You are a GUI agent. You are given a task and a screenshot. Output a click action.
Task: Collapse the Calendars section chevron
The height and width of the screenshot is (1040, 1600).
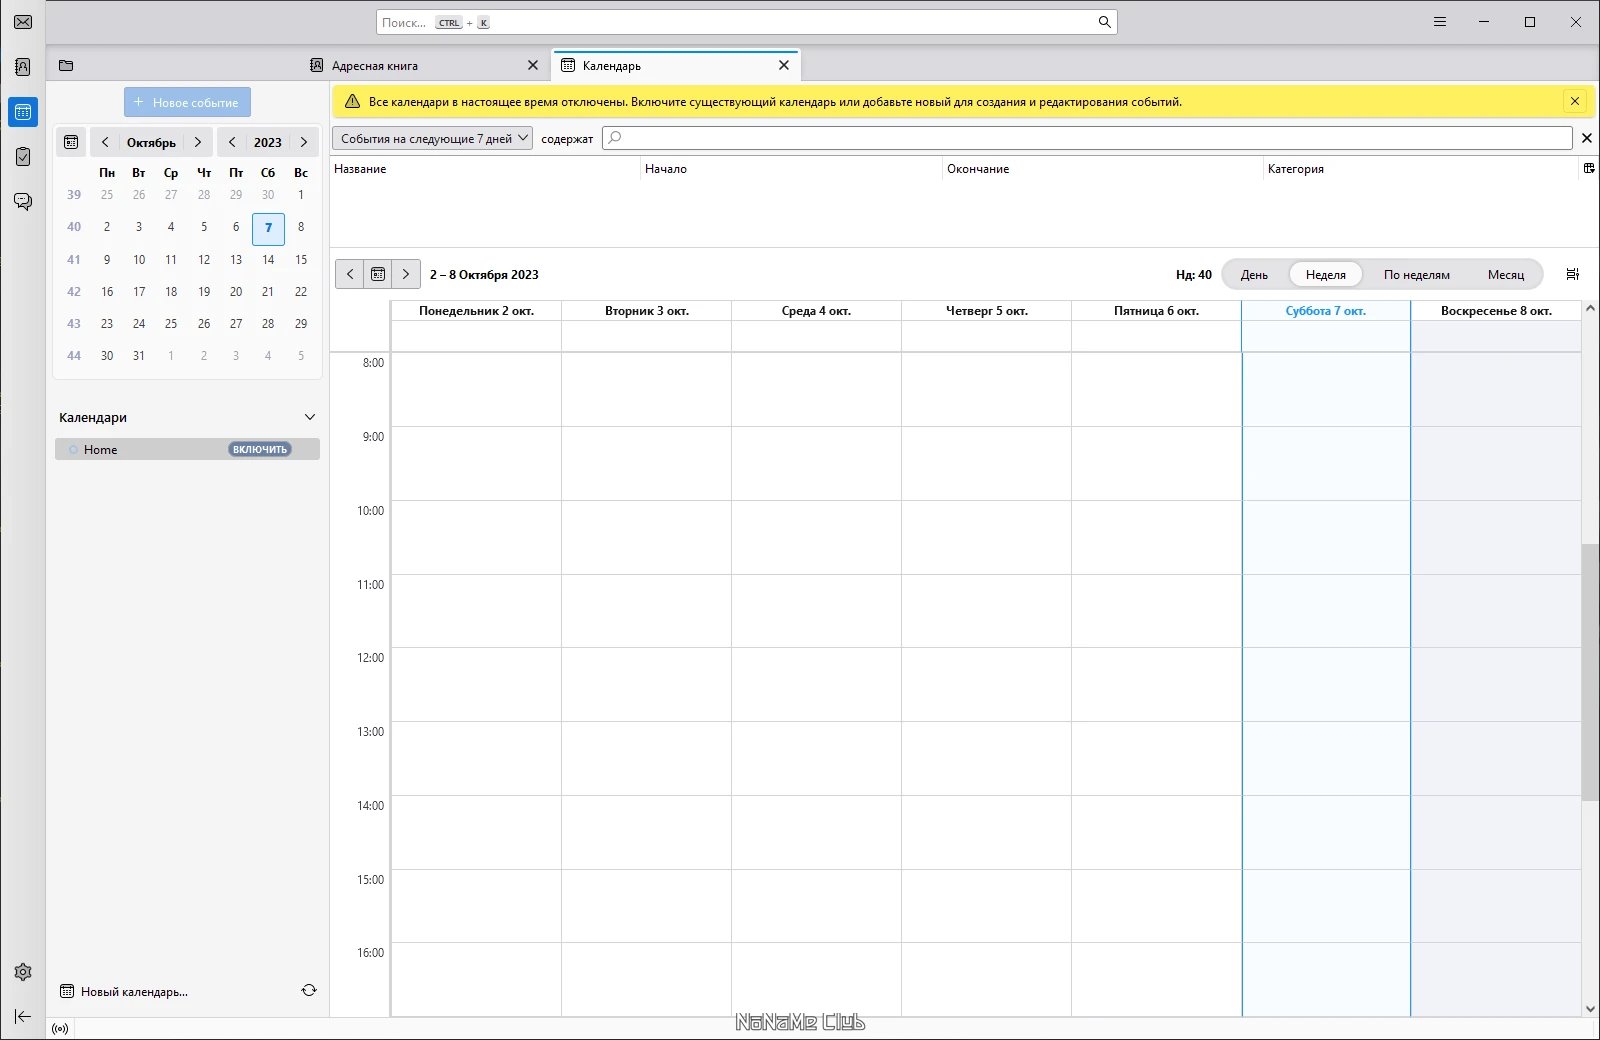[x=310, y=417]
